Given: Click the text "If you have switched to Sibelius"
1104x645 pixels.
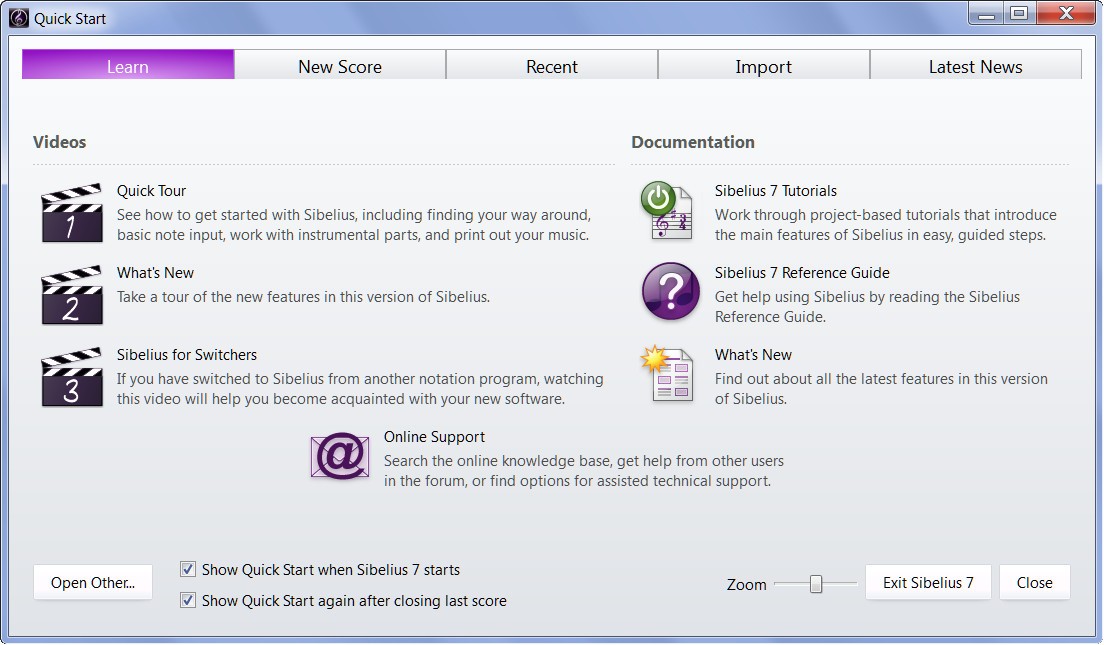Looking at the screenshot, I should [360, 389].
